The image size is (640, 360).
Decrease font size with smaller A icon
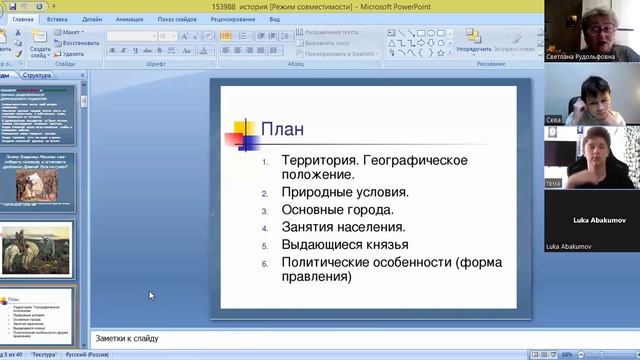pyautogui.click(x=196, y=36)
